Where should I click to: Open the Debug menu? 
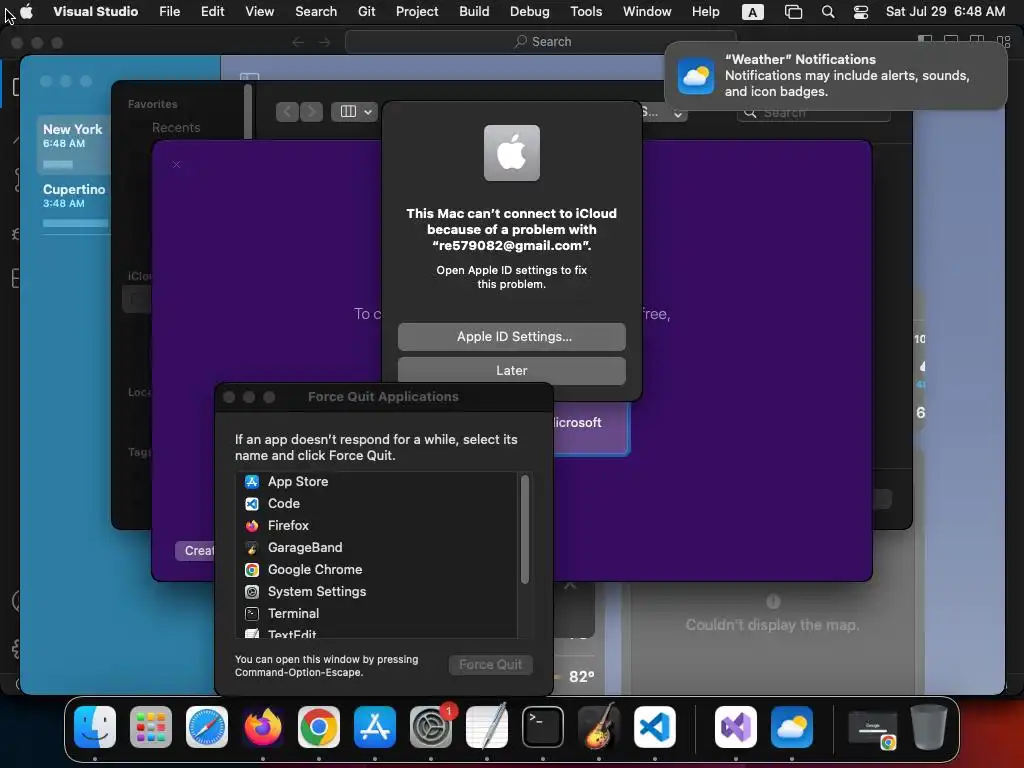coord(530,12)
